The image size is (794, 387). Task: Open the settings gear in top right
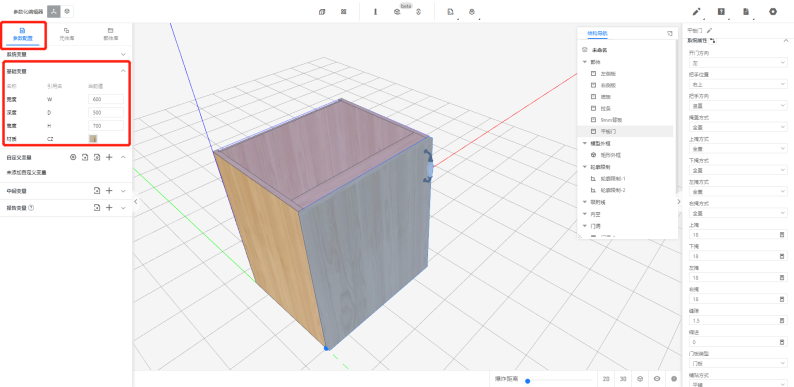pyautogui.click(x=773, y=11)
